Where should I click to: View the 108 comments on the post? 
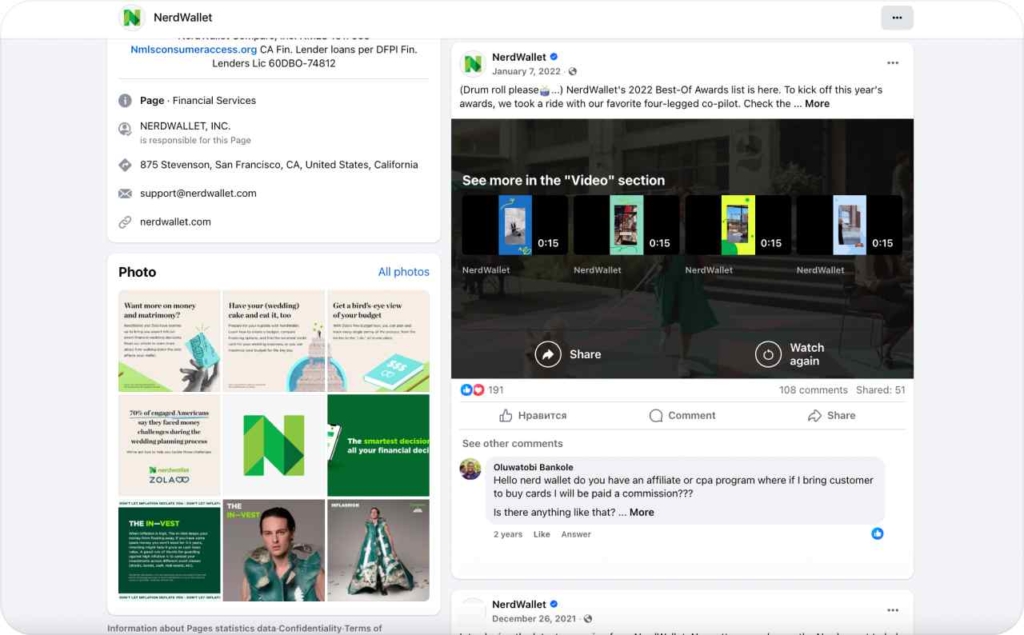tap(813, 390)
